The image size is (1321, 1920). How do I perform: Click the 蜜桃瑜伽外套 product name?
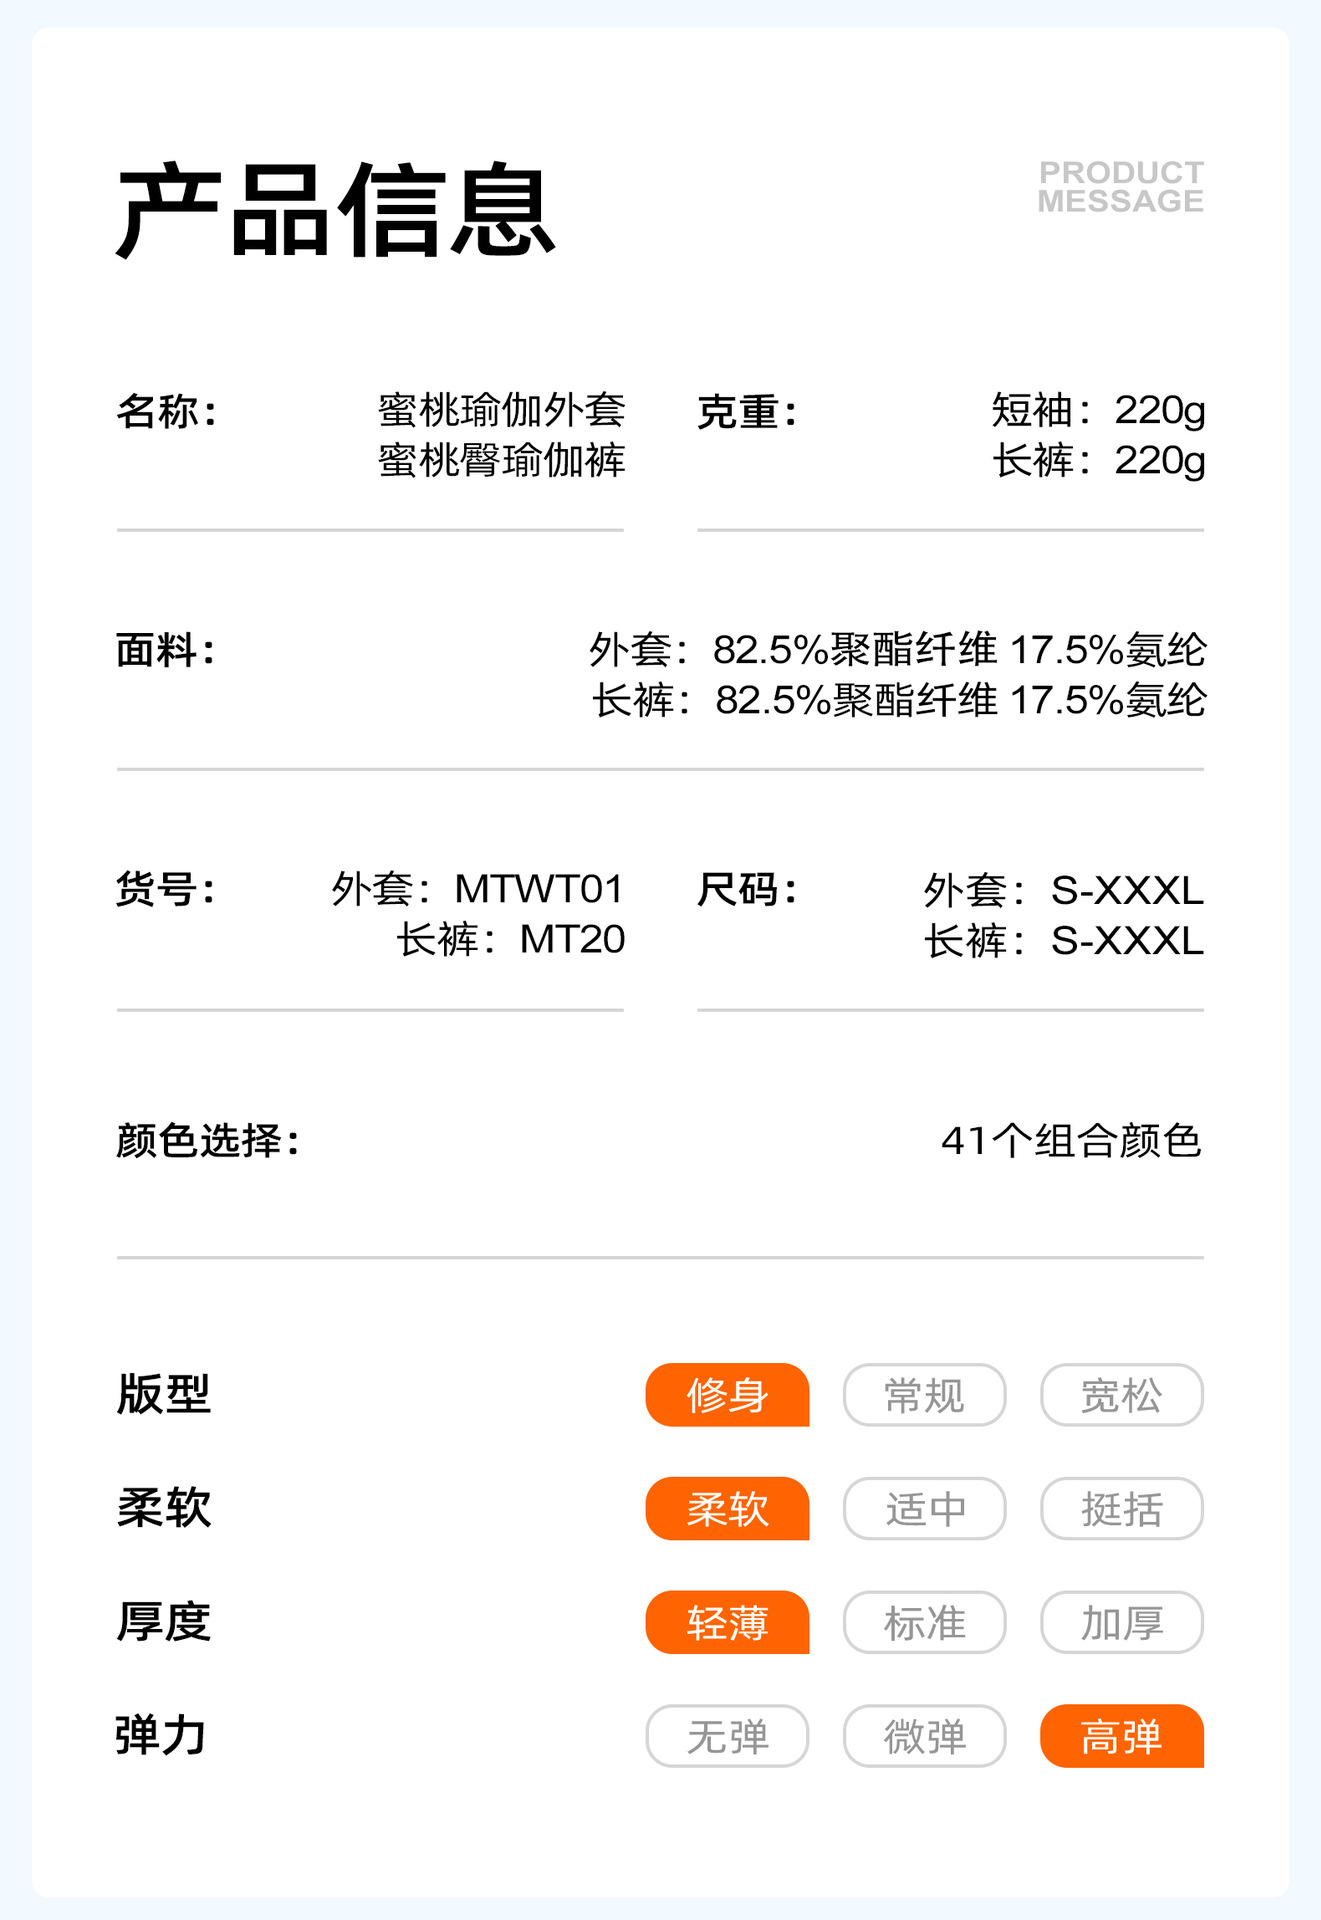click(x=501, y=410)
